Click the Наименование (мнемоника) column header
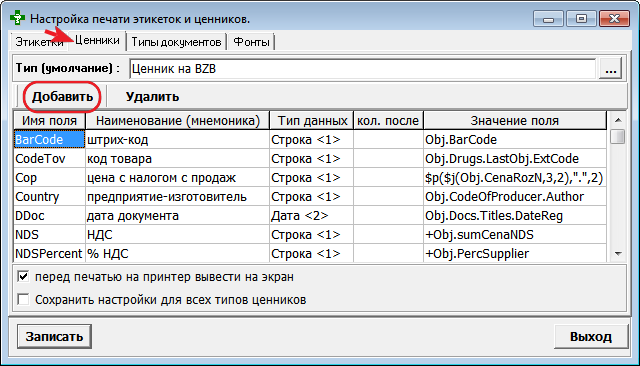This screenshot has height=366, width=640. [178, 121]
